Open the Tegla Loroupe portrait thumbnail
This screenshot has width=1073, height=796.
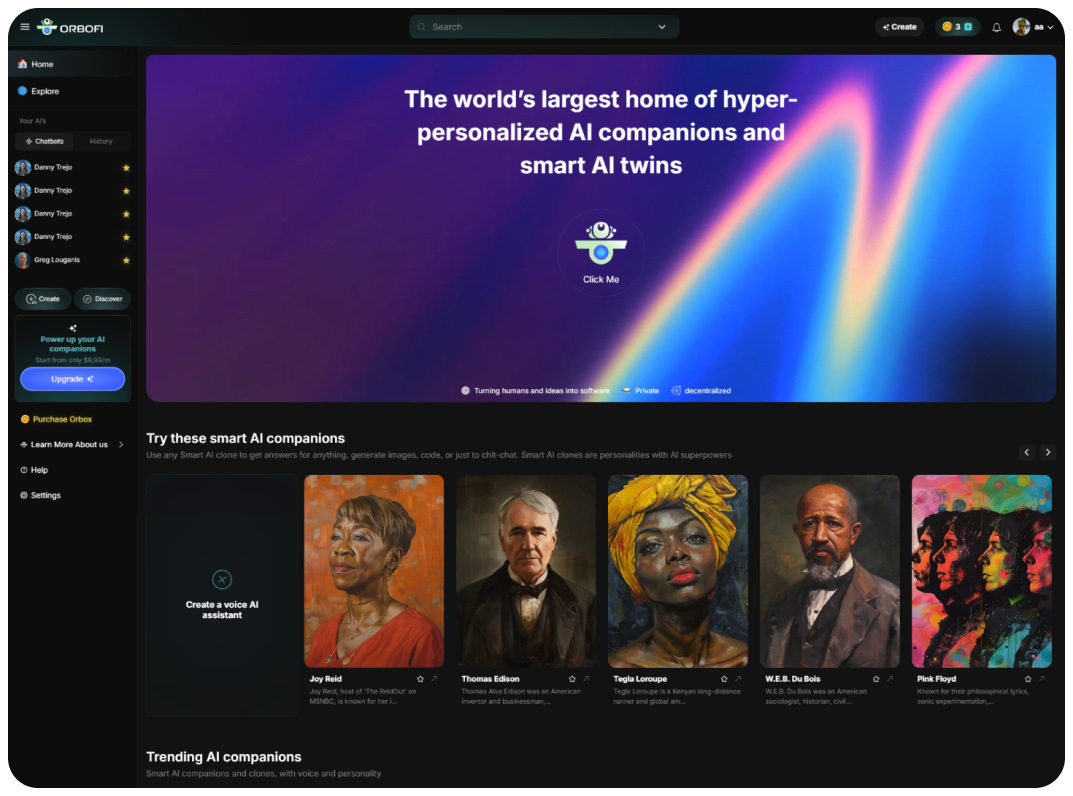(677, 571)
